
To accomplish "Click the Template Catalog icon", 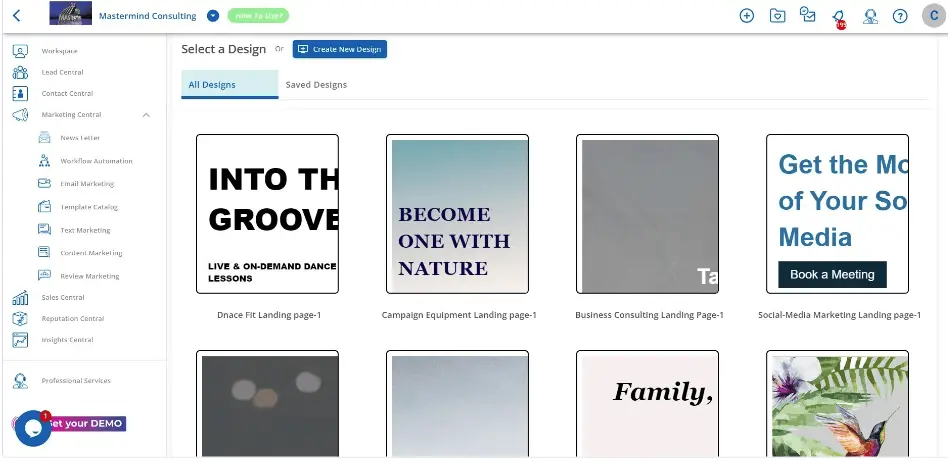I will pyautogui.click(x=44, y=207).
